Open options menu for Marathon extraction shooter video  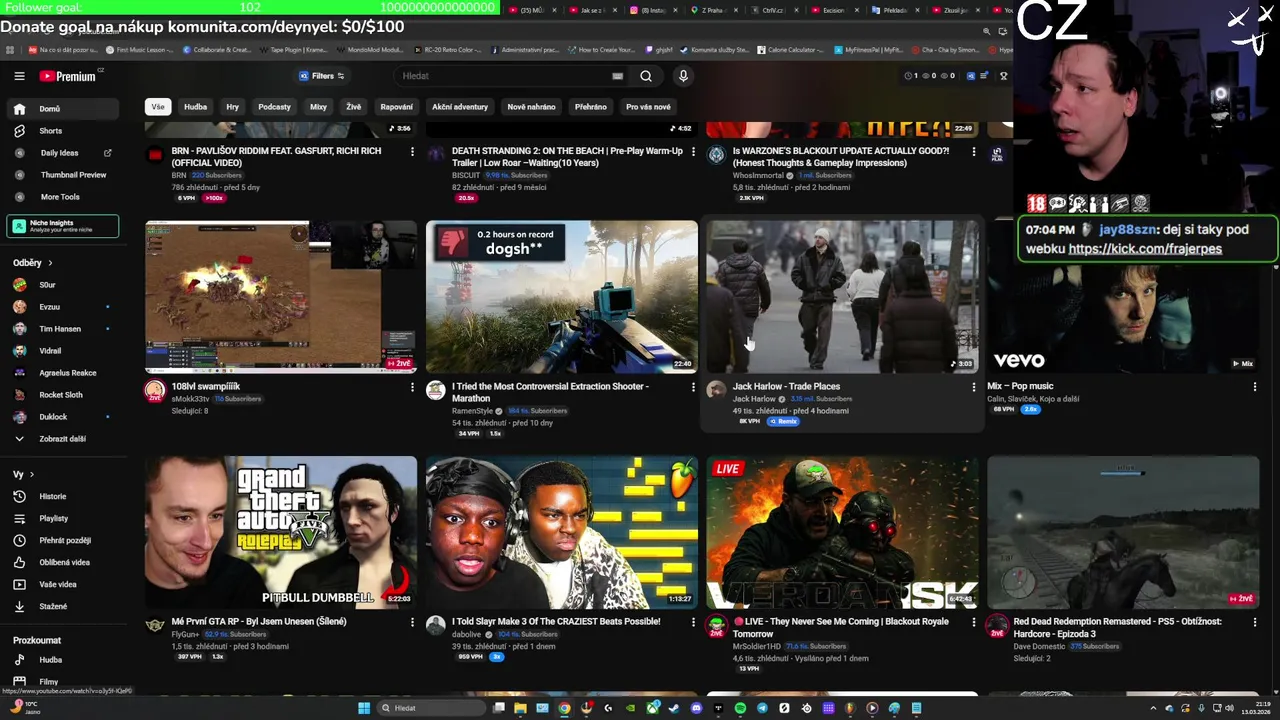coord(693,387)
